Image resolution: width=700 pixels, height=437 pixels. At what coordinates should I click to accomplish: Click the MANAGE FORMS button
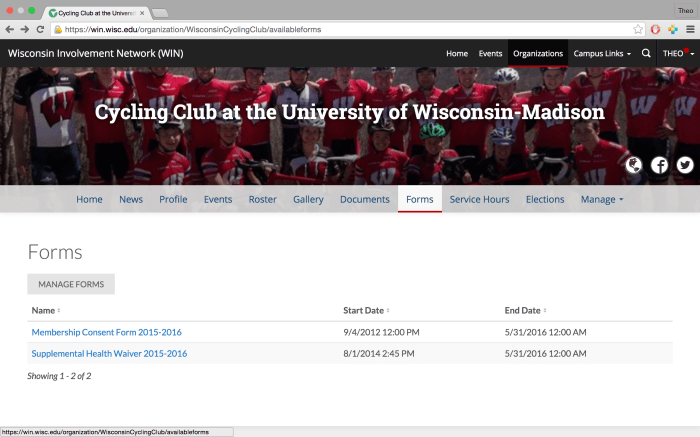tap(71, 284)
